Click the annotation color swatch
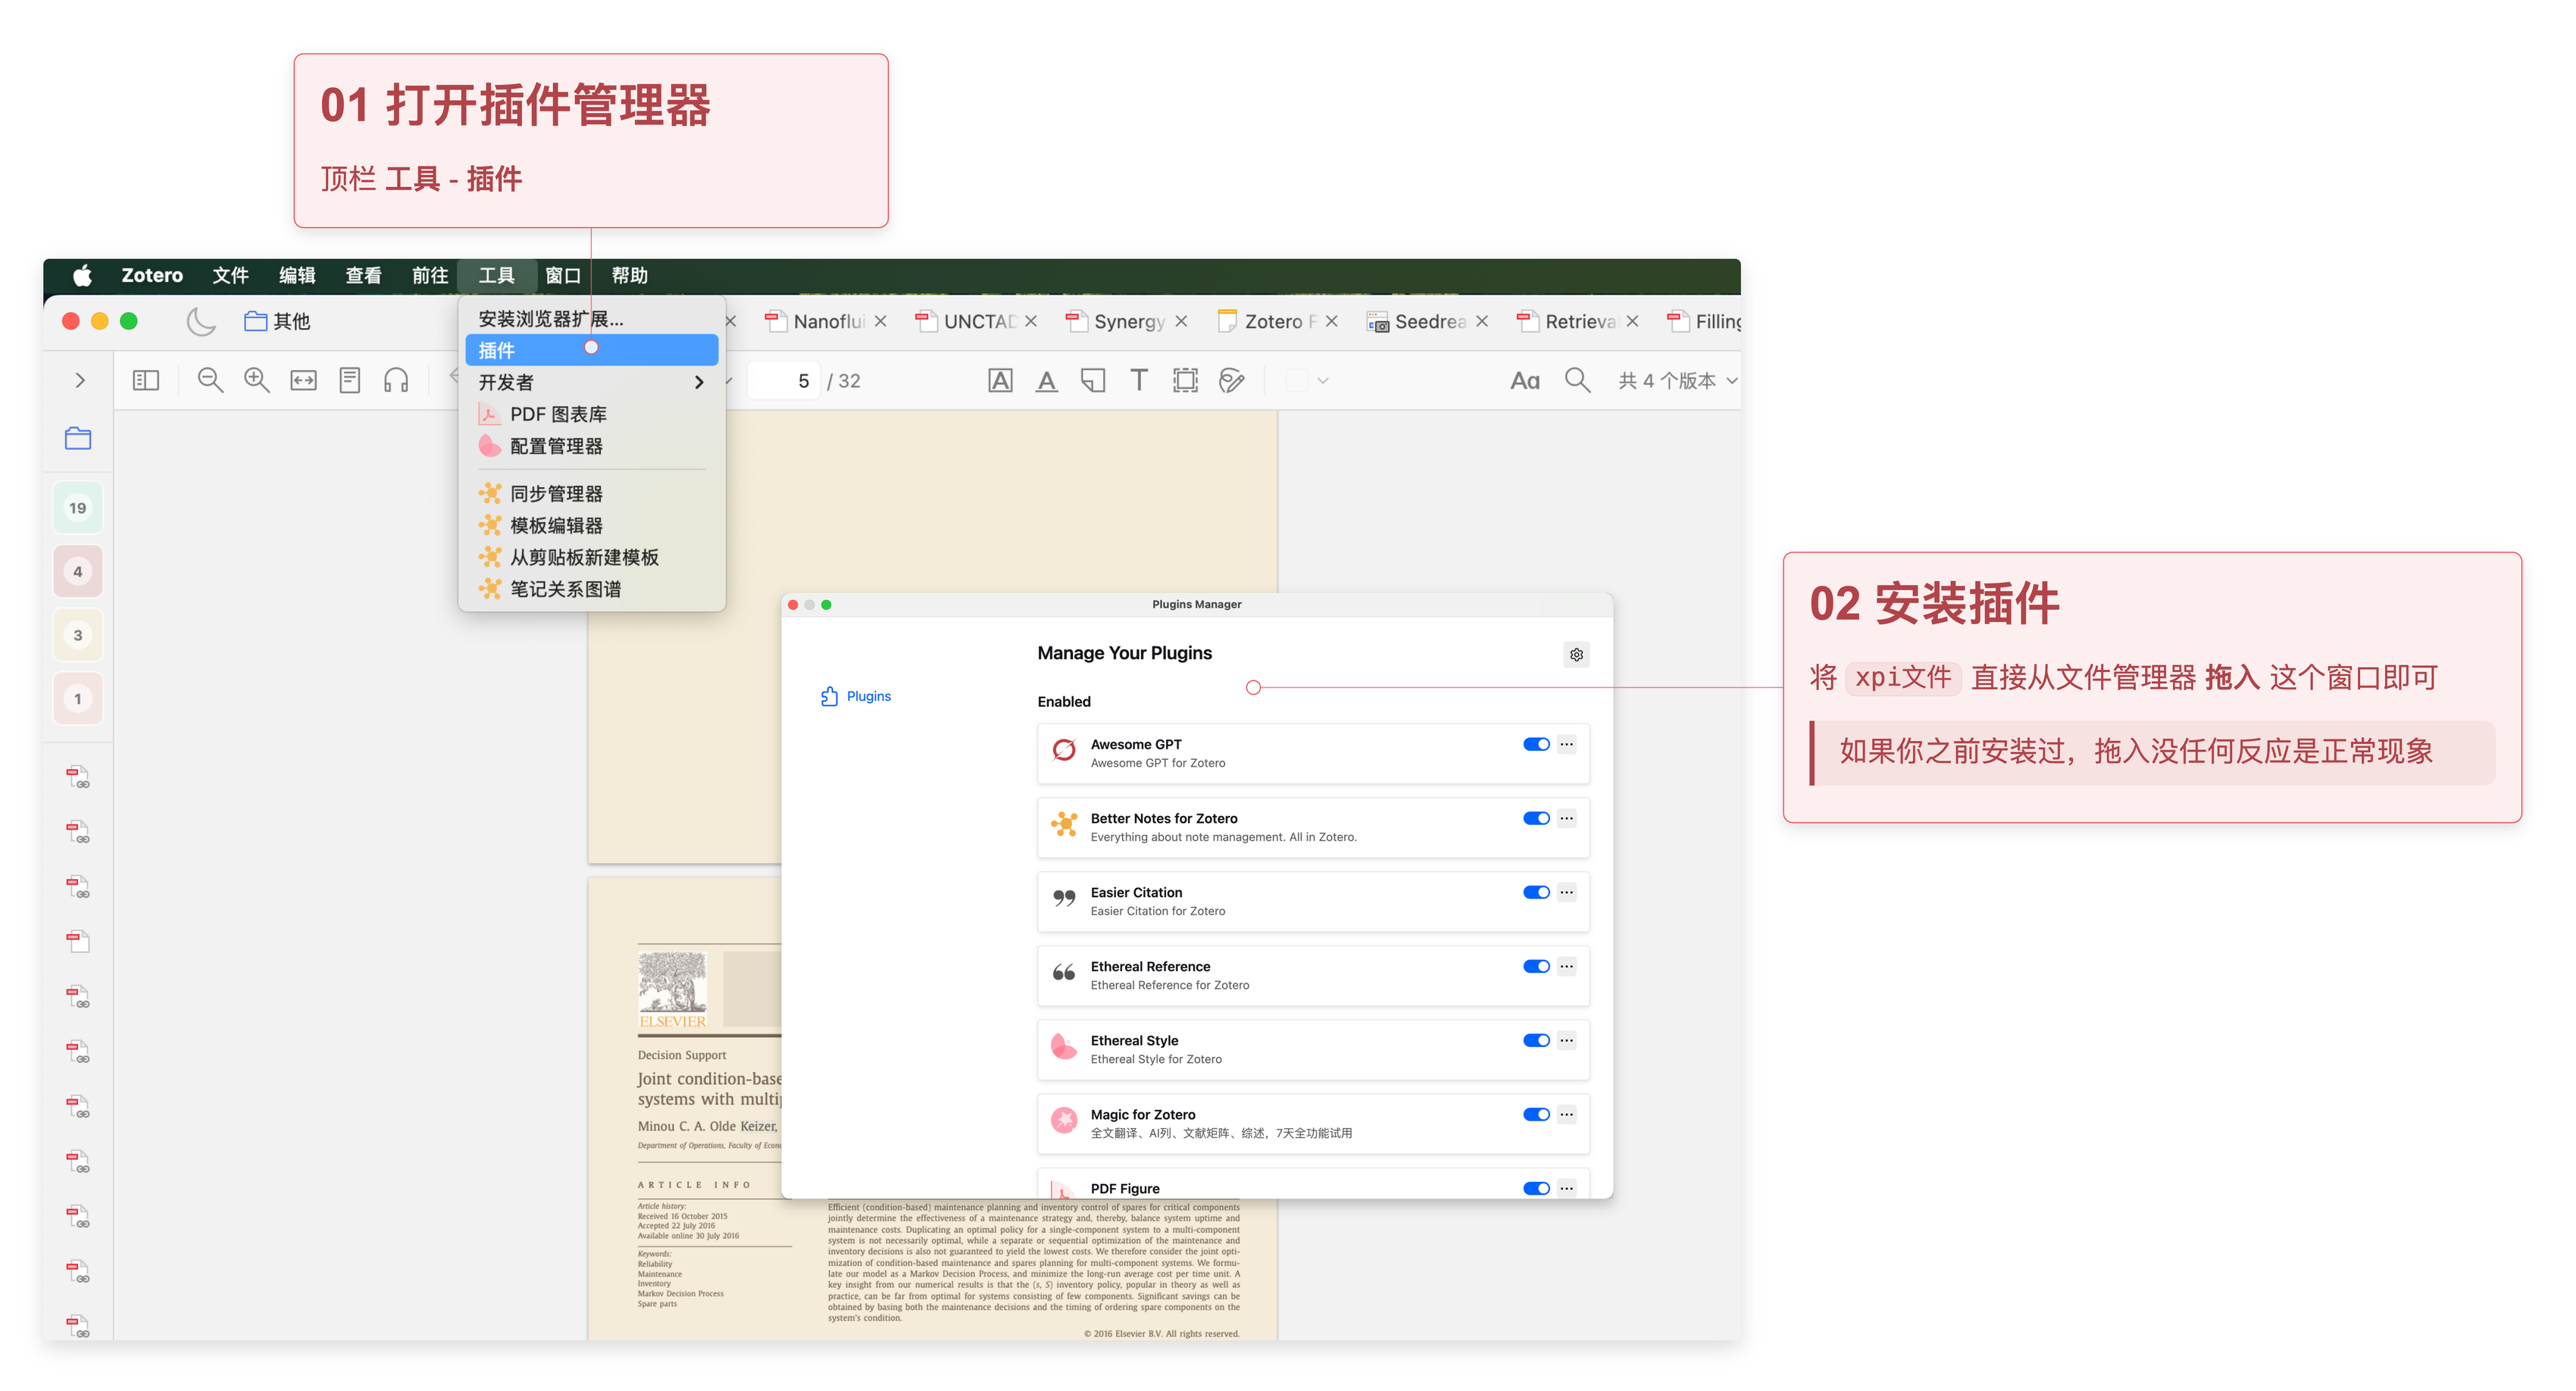This screenshot has height=1391, width=2576. pos(1296,381)
